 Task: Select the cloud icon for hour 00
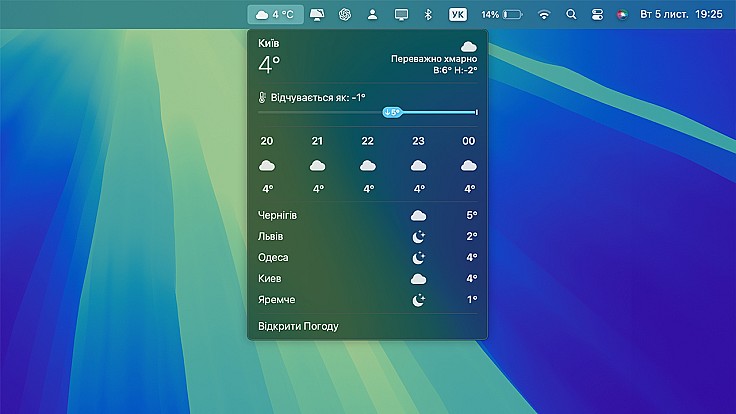[x=468, y=165]
